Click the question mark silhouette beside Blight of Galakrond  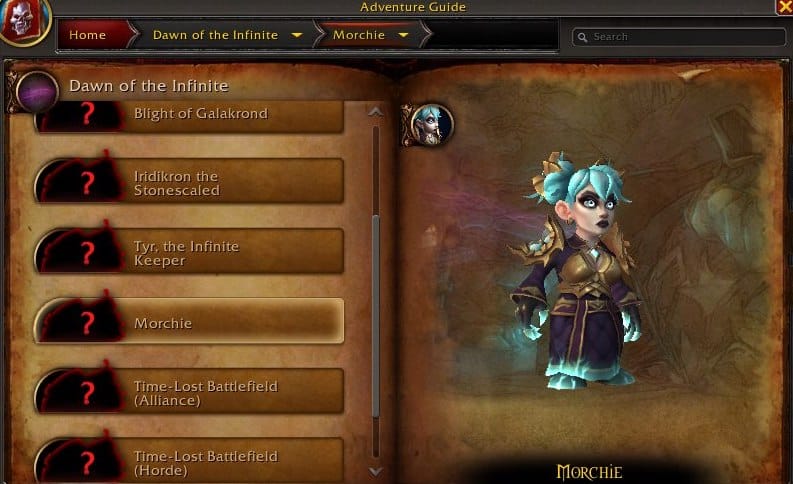(x=79, y=116)
